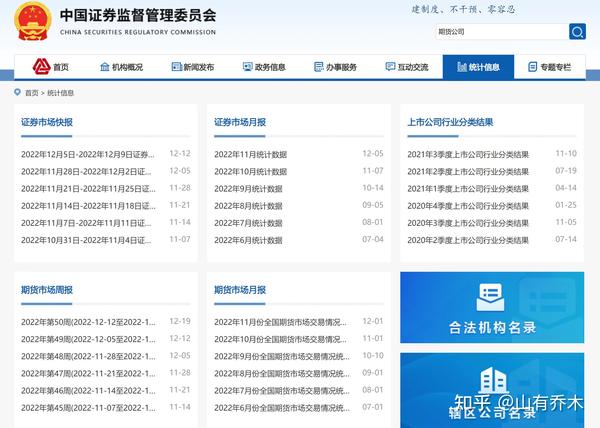The image size is (600, 428).
Task: Open the 2022年第47周 futures weekly report
Action: 88,373
